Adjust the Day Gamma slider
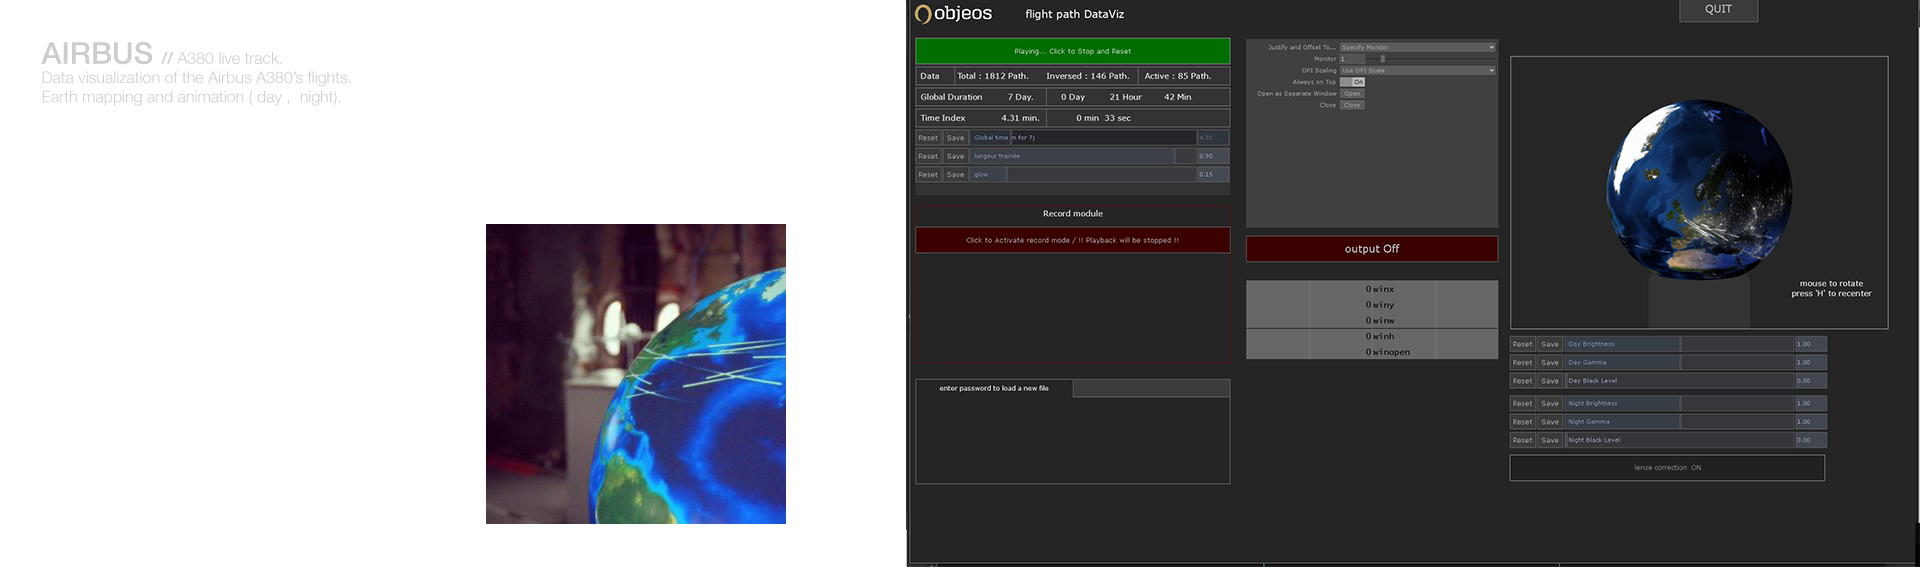Screen dimensions: 1920x568 coord(1679,362)
